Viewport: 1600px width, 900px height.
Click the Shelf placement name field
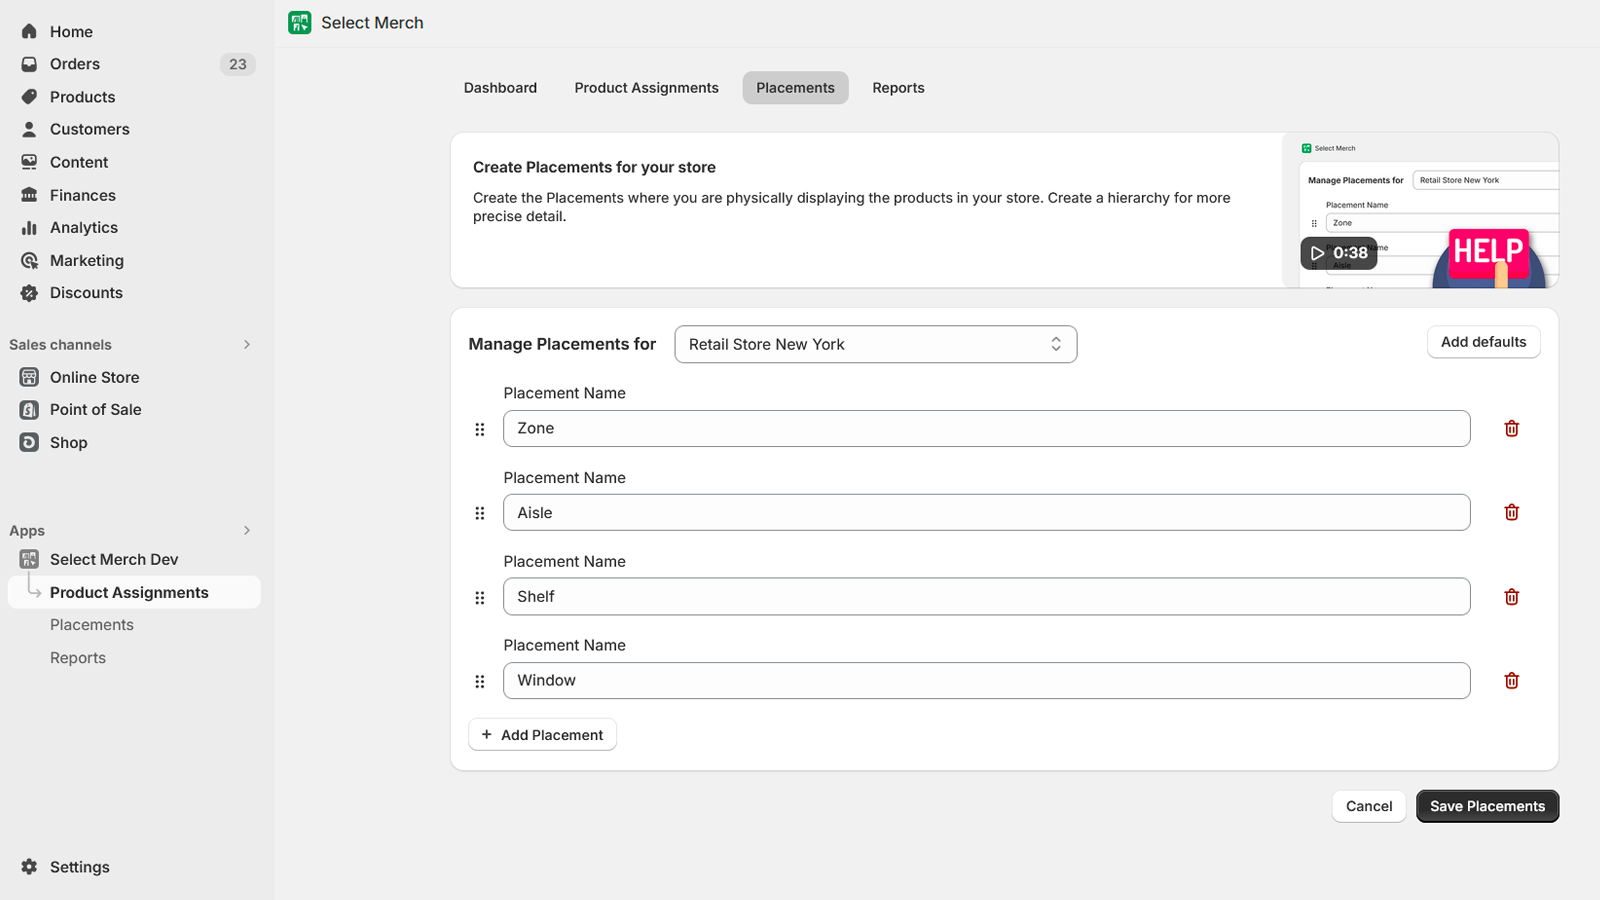(985, 596)
